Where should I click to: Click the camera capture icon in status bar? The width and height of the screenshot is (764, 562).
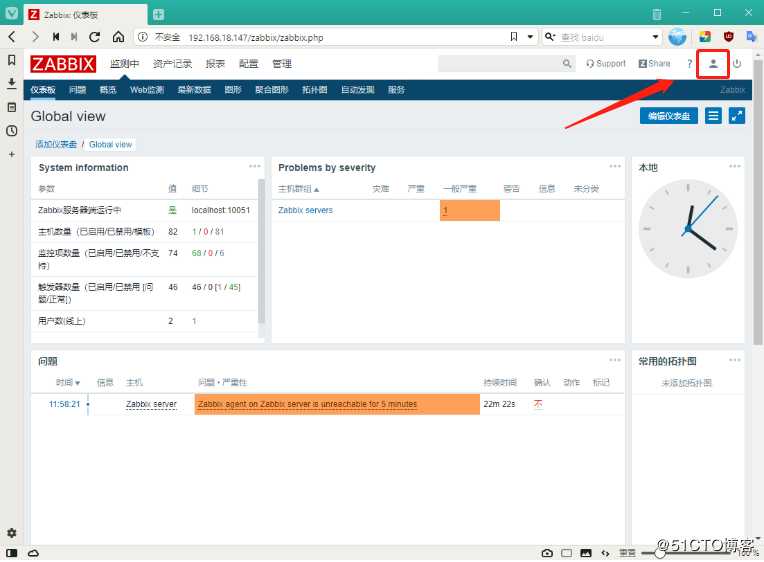547,554
